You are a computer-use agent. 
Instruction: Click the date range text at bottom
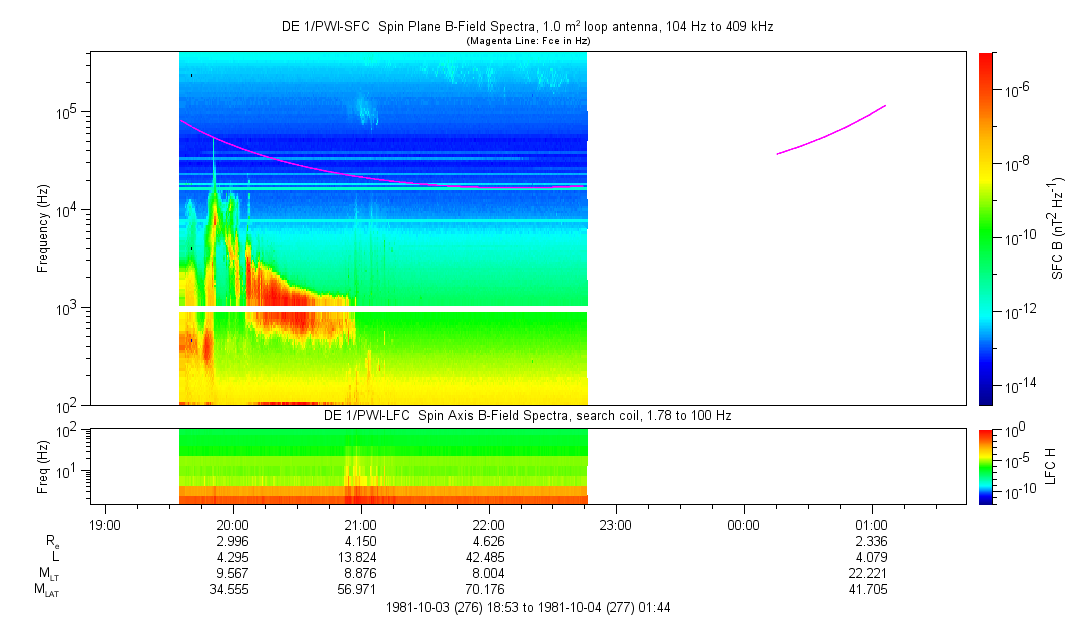tap(526, 607)
